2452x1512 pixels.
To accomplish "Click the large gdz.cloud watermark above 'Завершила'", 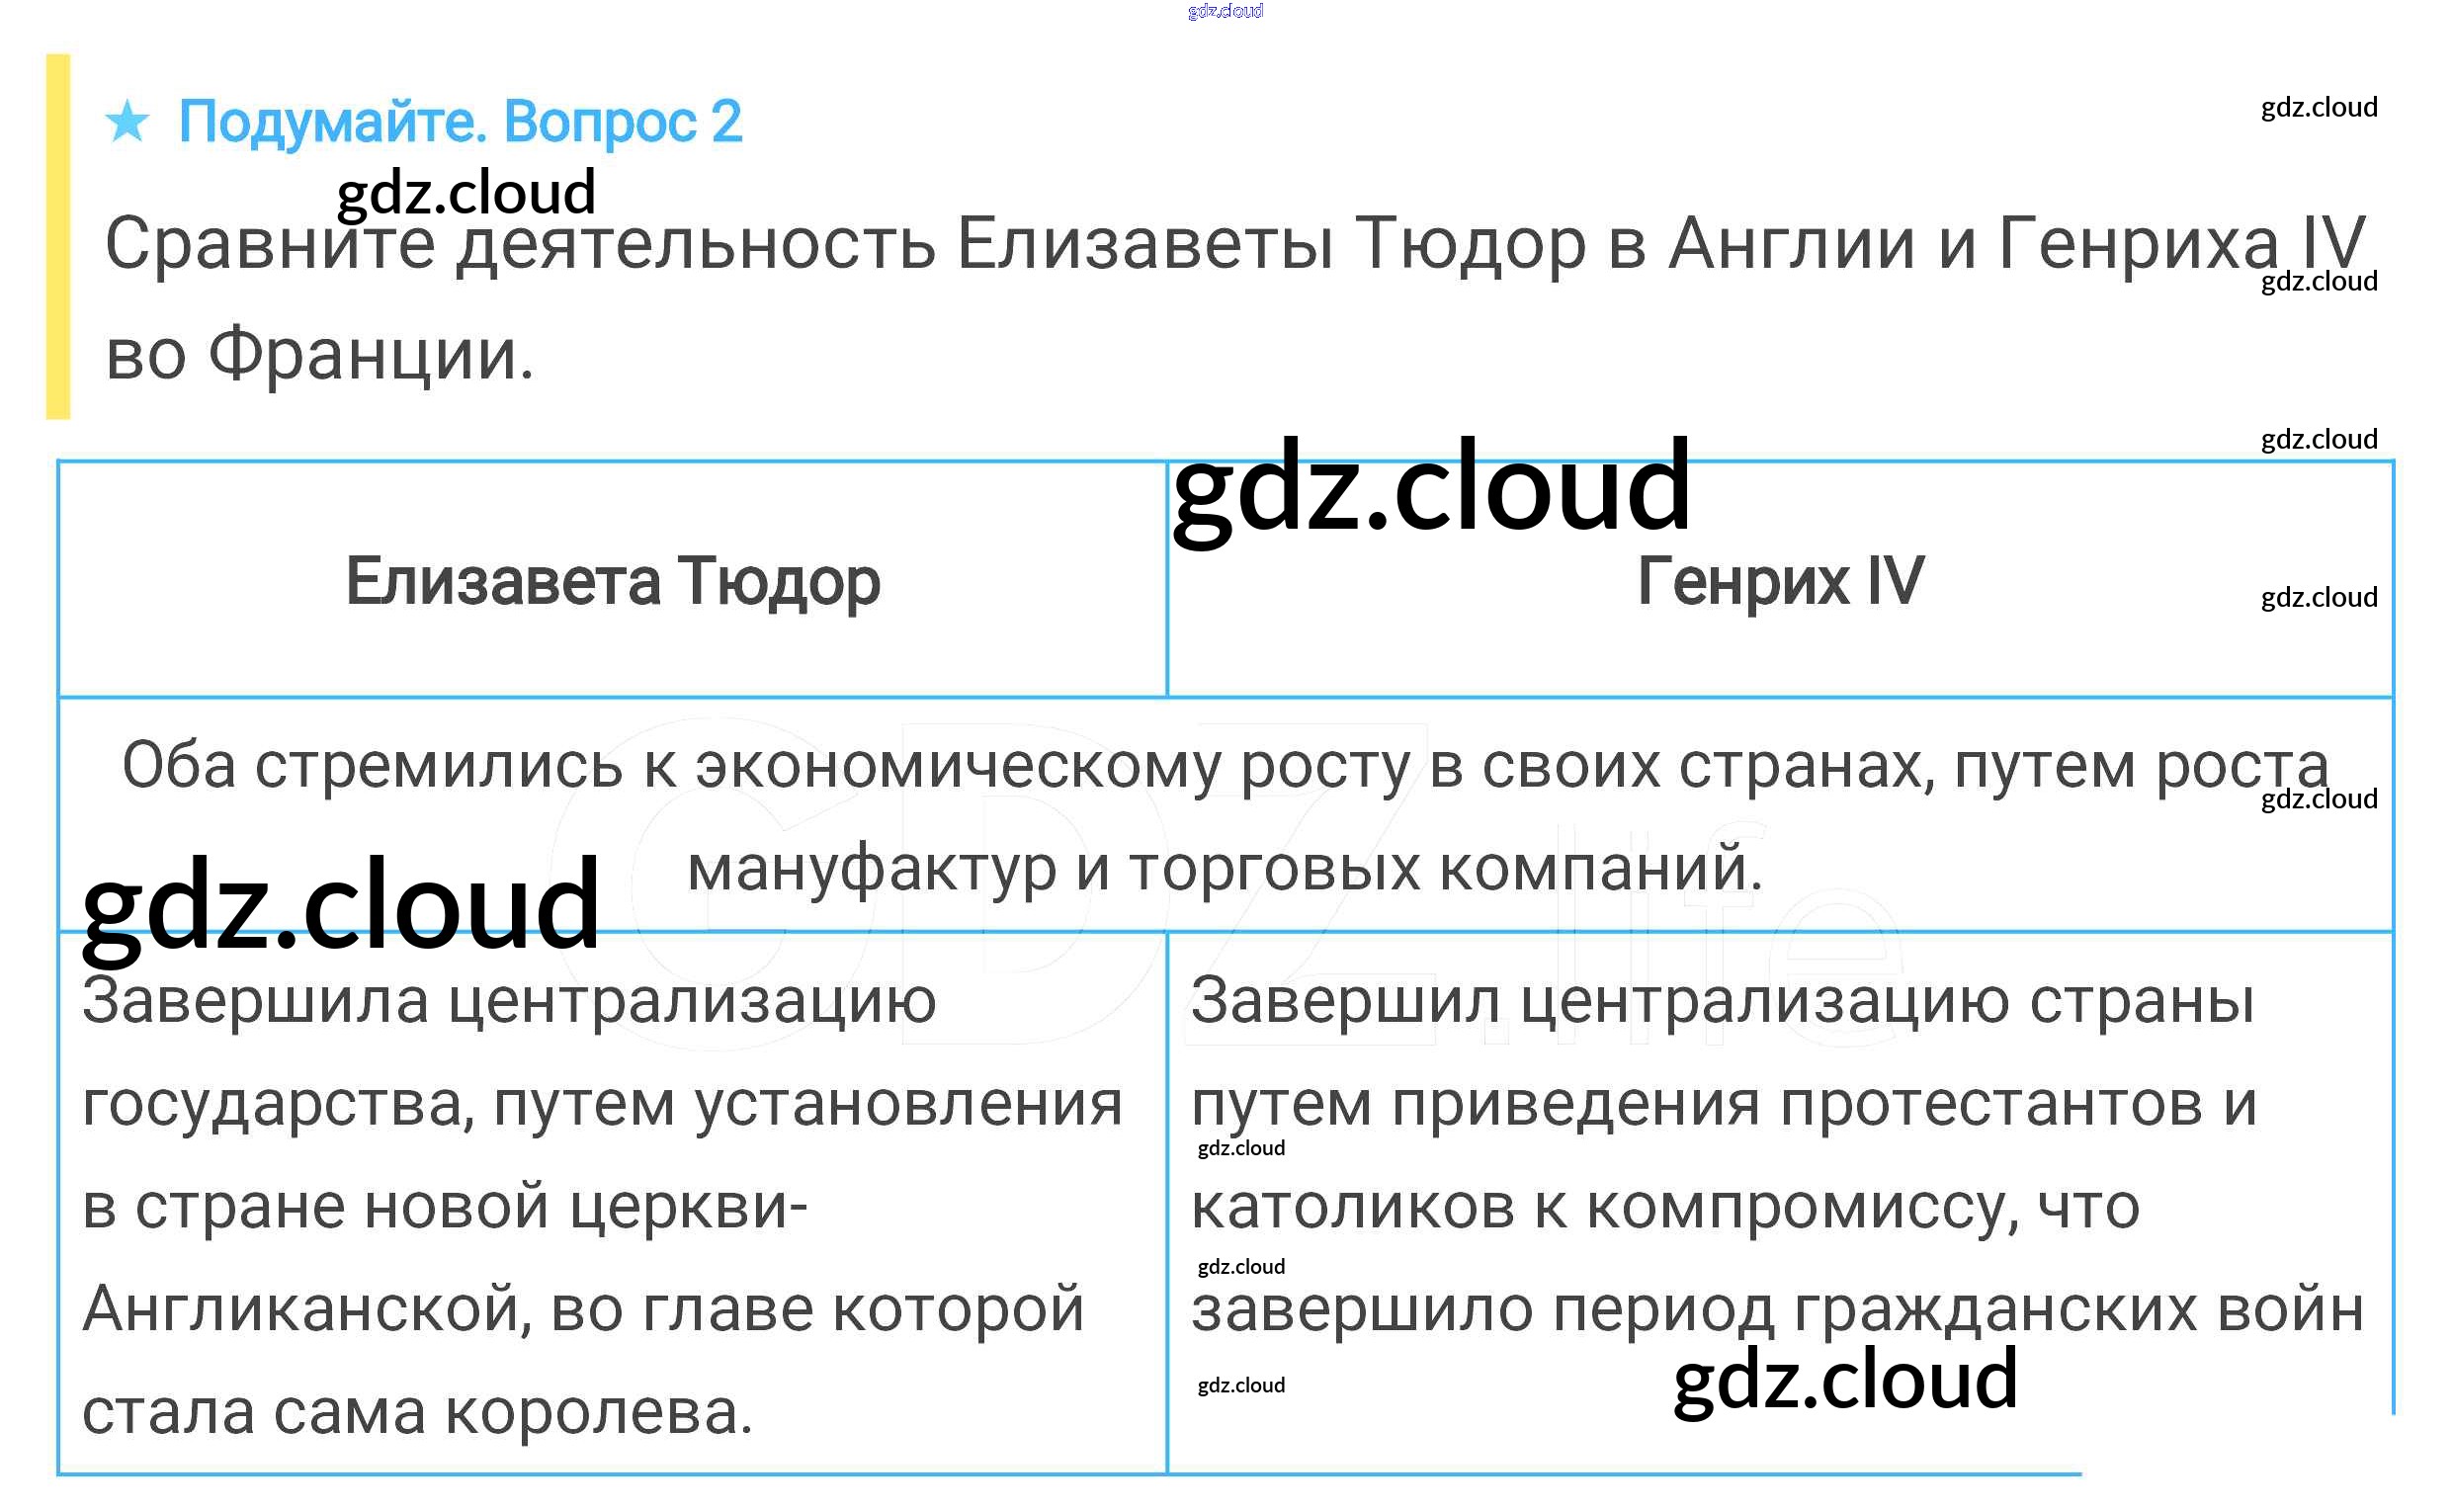I will pyautogui.click(x=340, y=905).
